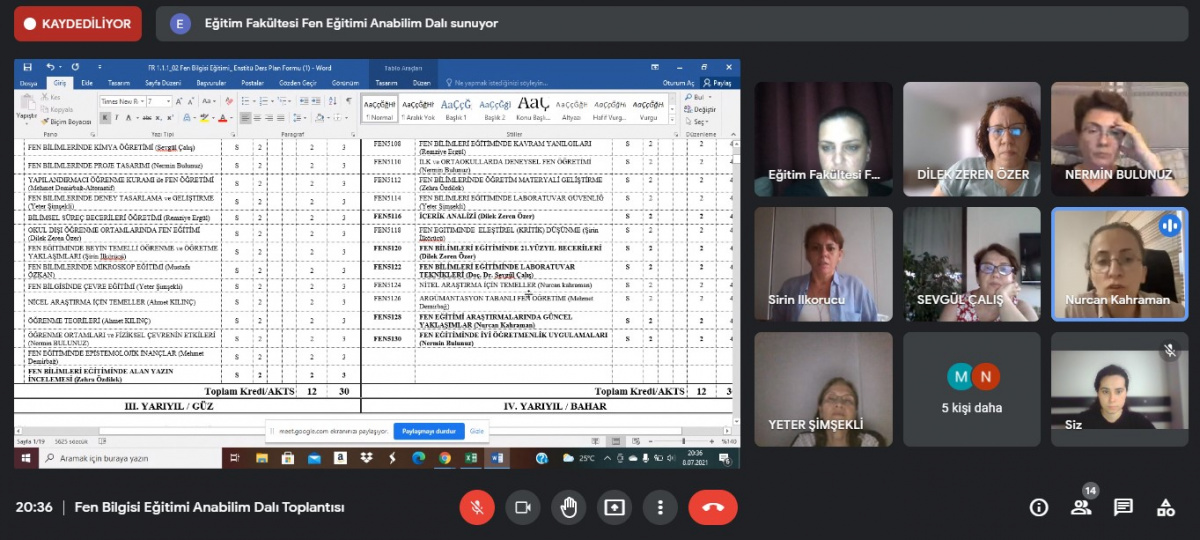Click the present screen icon
This screenshot has height=540, width=1200.
coord(614,507)
